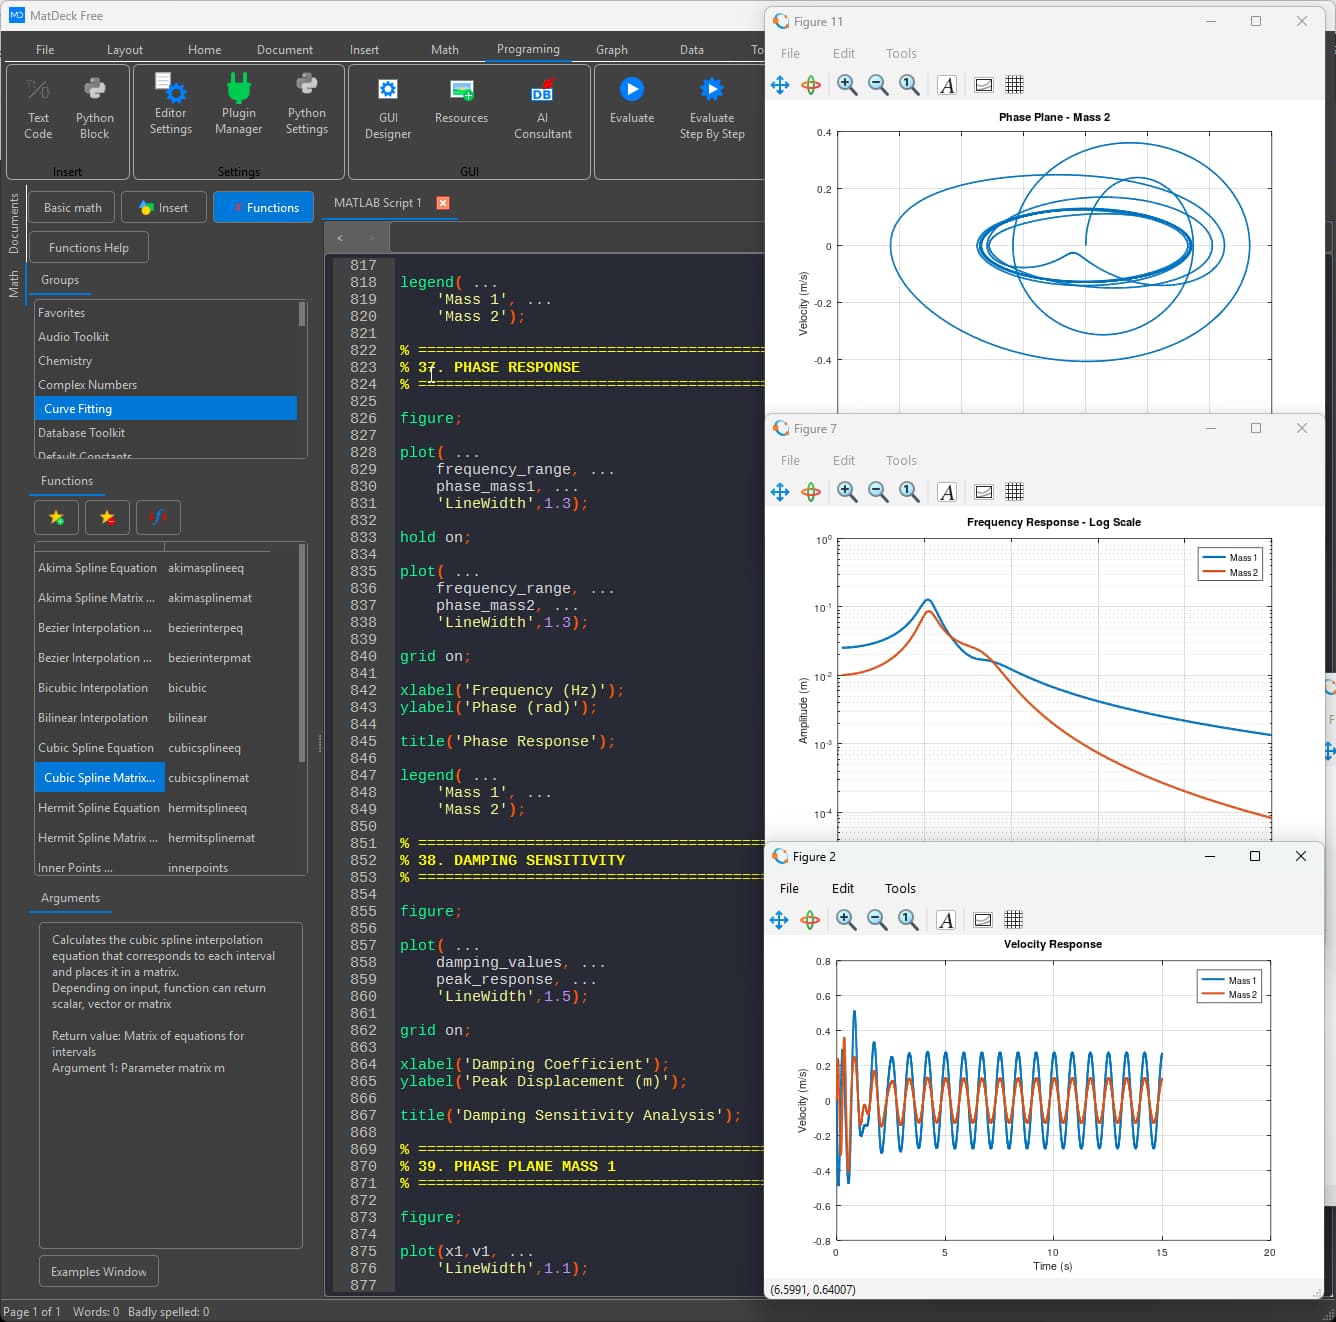The image size is (1336, 1322).
Task: Click the zoom in icon in Figure 7
Action: tap(847, 492)
